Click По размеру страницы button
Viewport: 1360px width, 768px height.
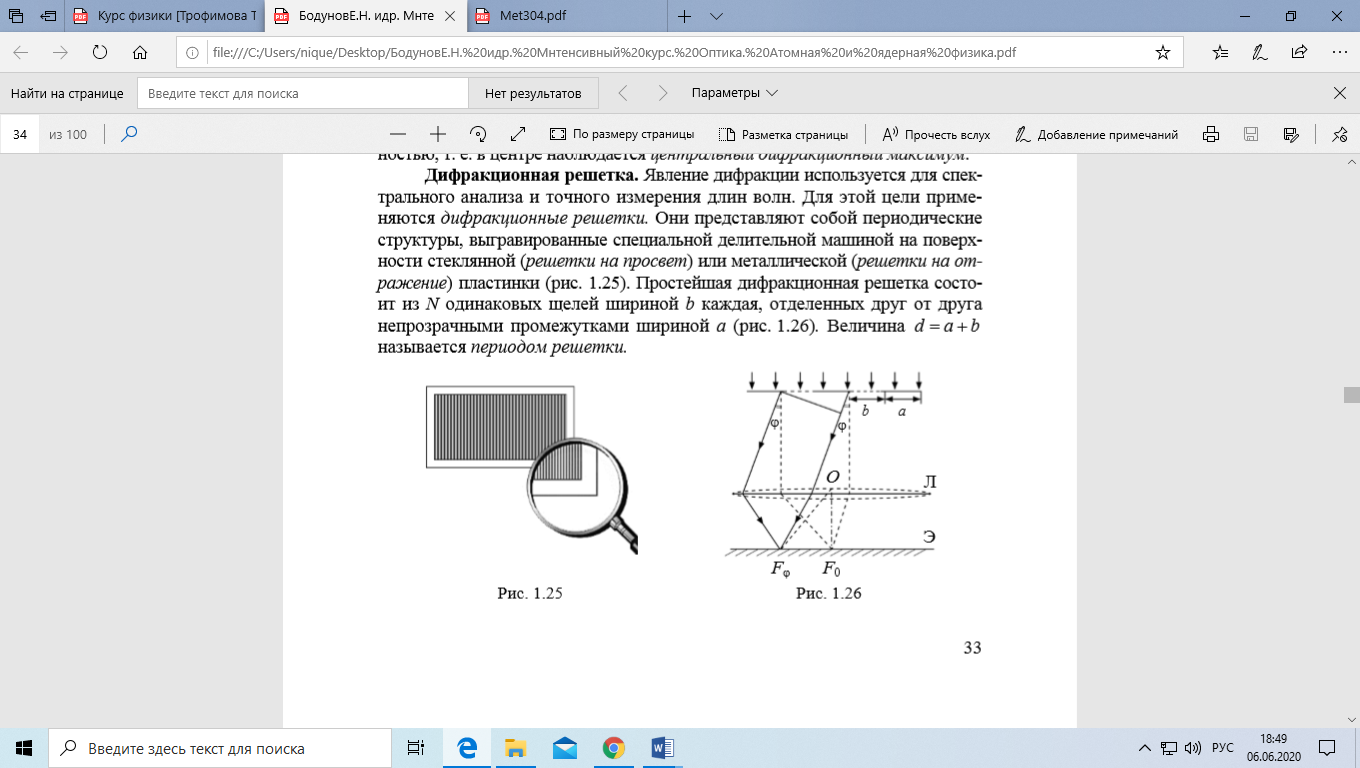[622, 134]
